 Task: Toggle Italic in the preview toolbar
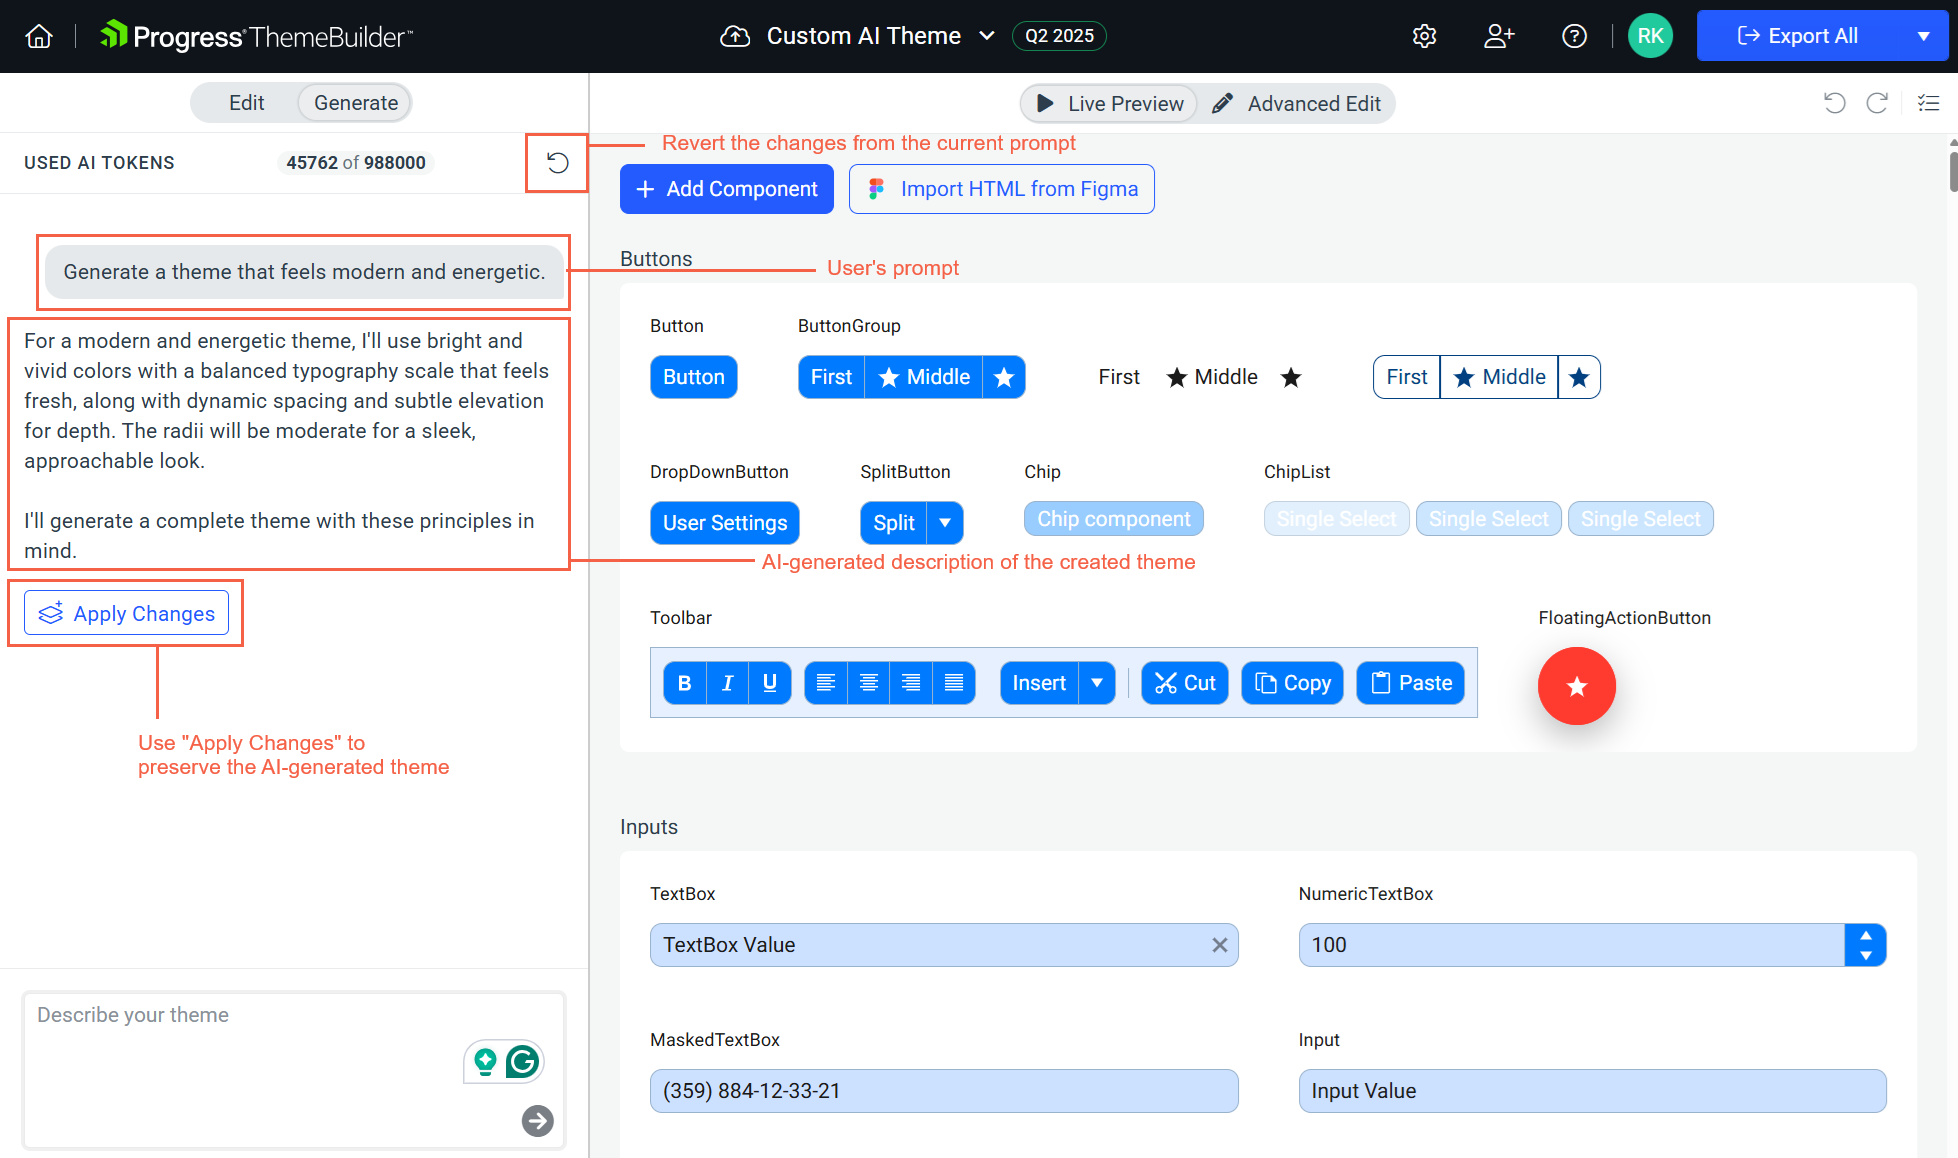click(728, 683)
